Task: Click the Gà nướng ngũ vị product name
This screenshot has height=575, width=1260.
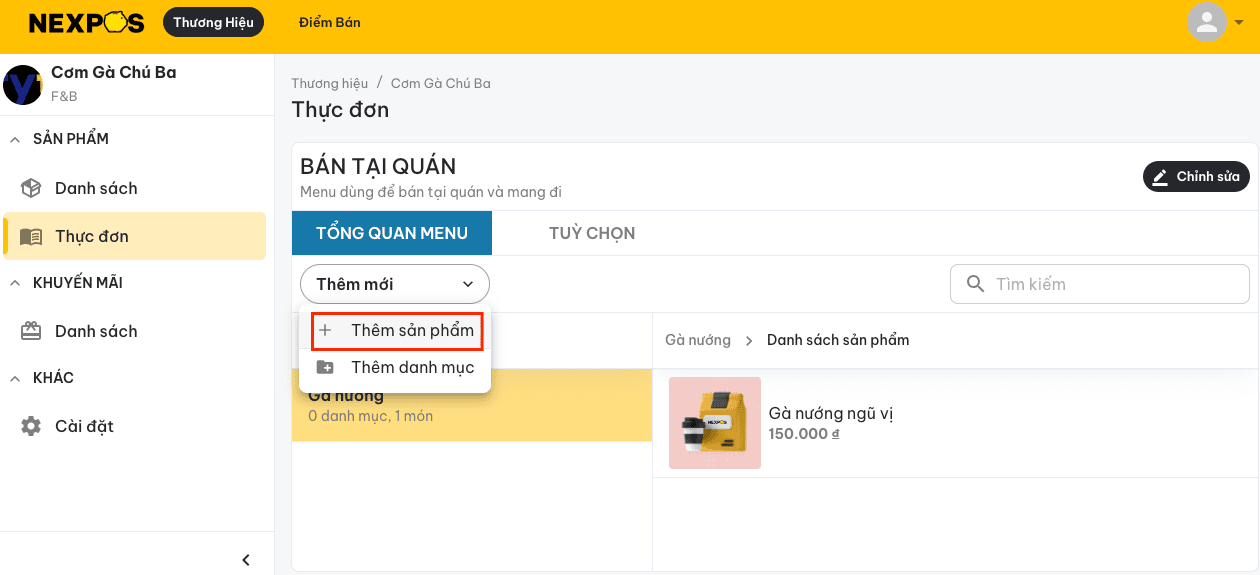Action: coord(830,413)
